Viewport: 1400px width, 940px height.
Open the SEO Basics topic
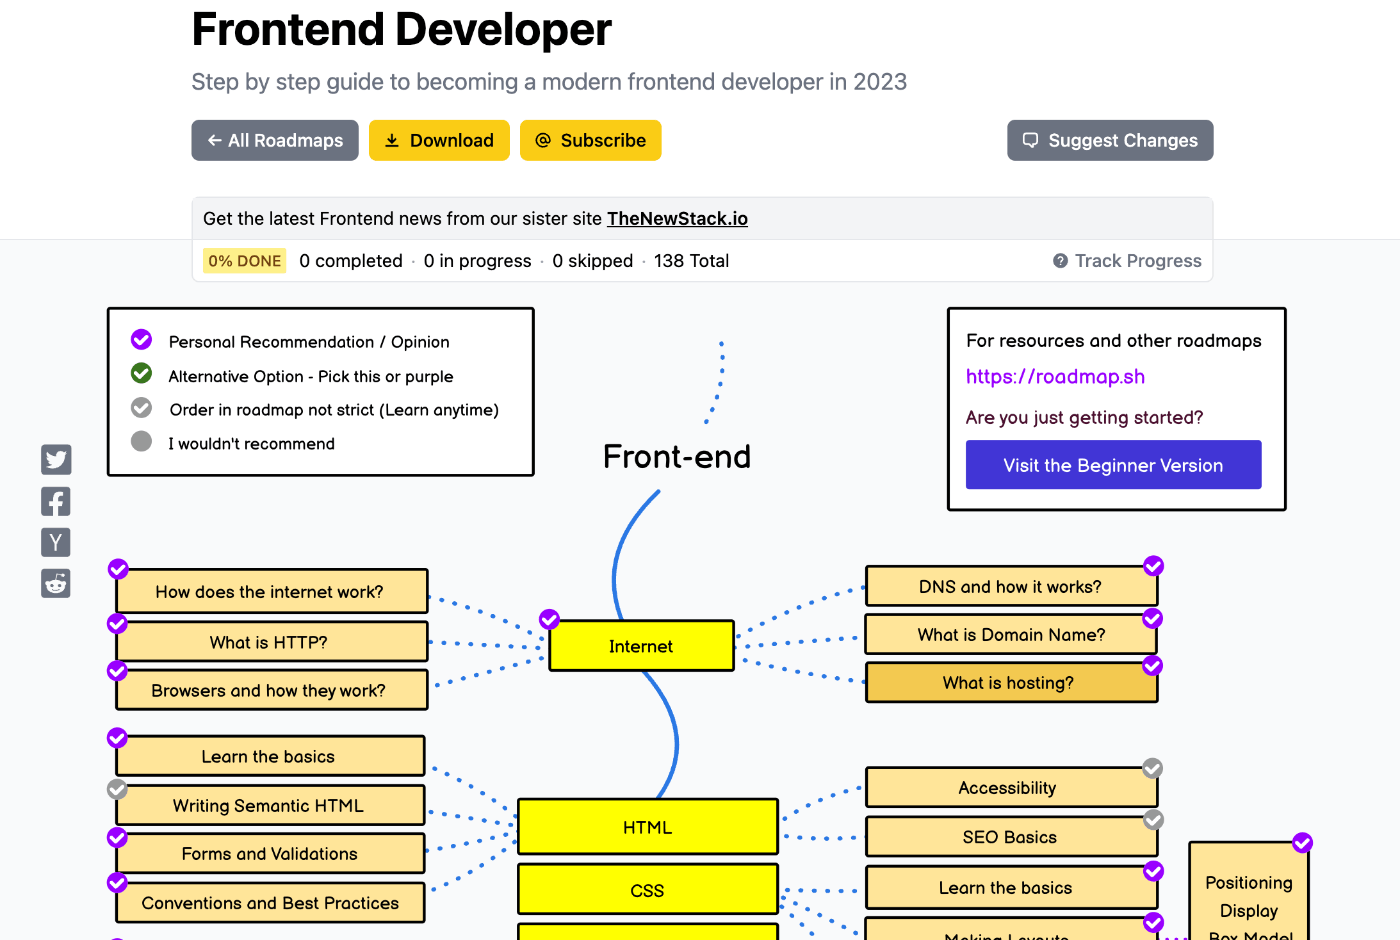[x=1010, y=837]
